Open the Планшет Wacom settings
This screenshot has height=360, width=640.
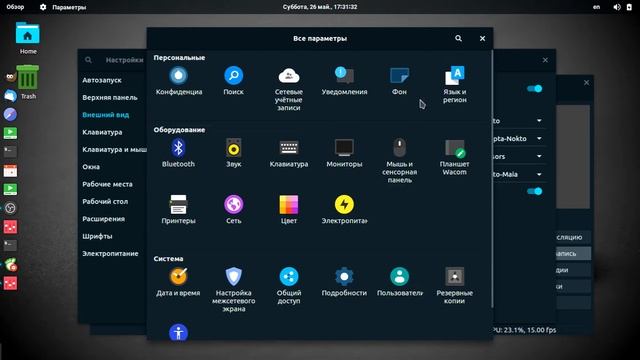455,157
